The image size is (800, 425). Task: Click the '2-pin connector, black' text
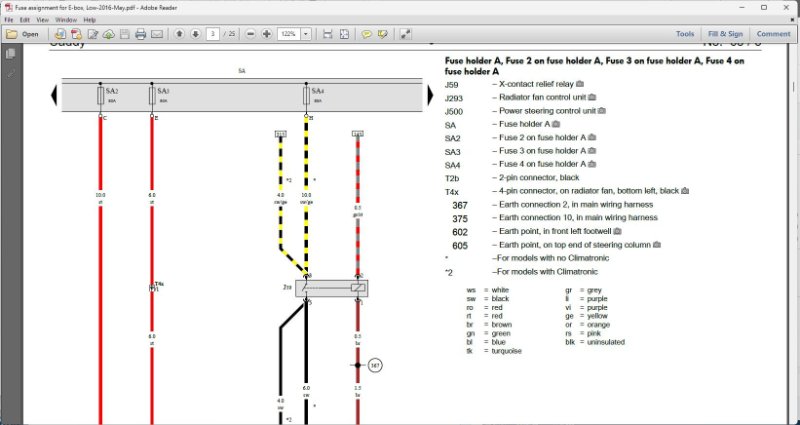(x=539, y=178)
